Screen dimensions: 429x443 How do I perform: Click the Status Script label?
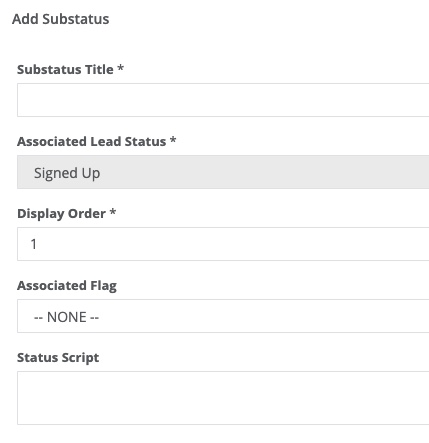[x=58, y=358]
